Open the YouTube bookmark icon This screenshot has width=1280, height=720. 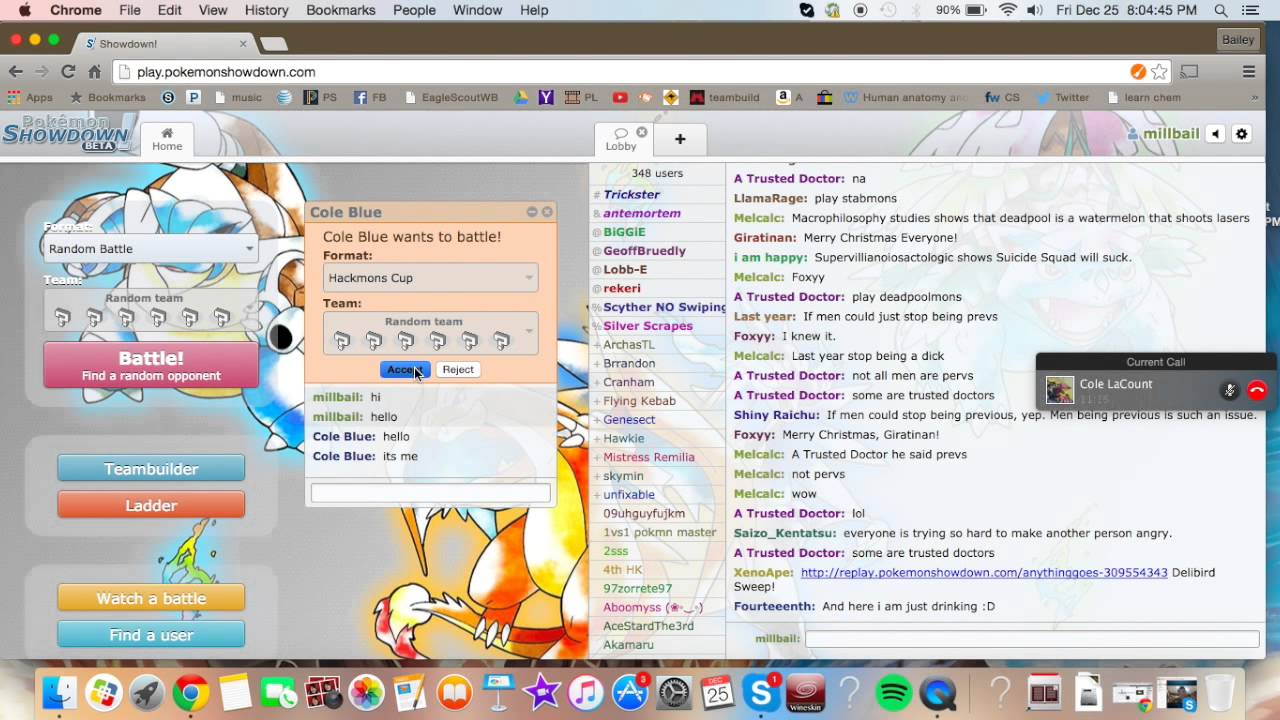click(x=620, y=98)
